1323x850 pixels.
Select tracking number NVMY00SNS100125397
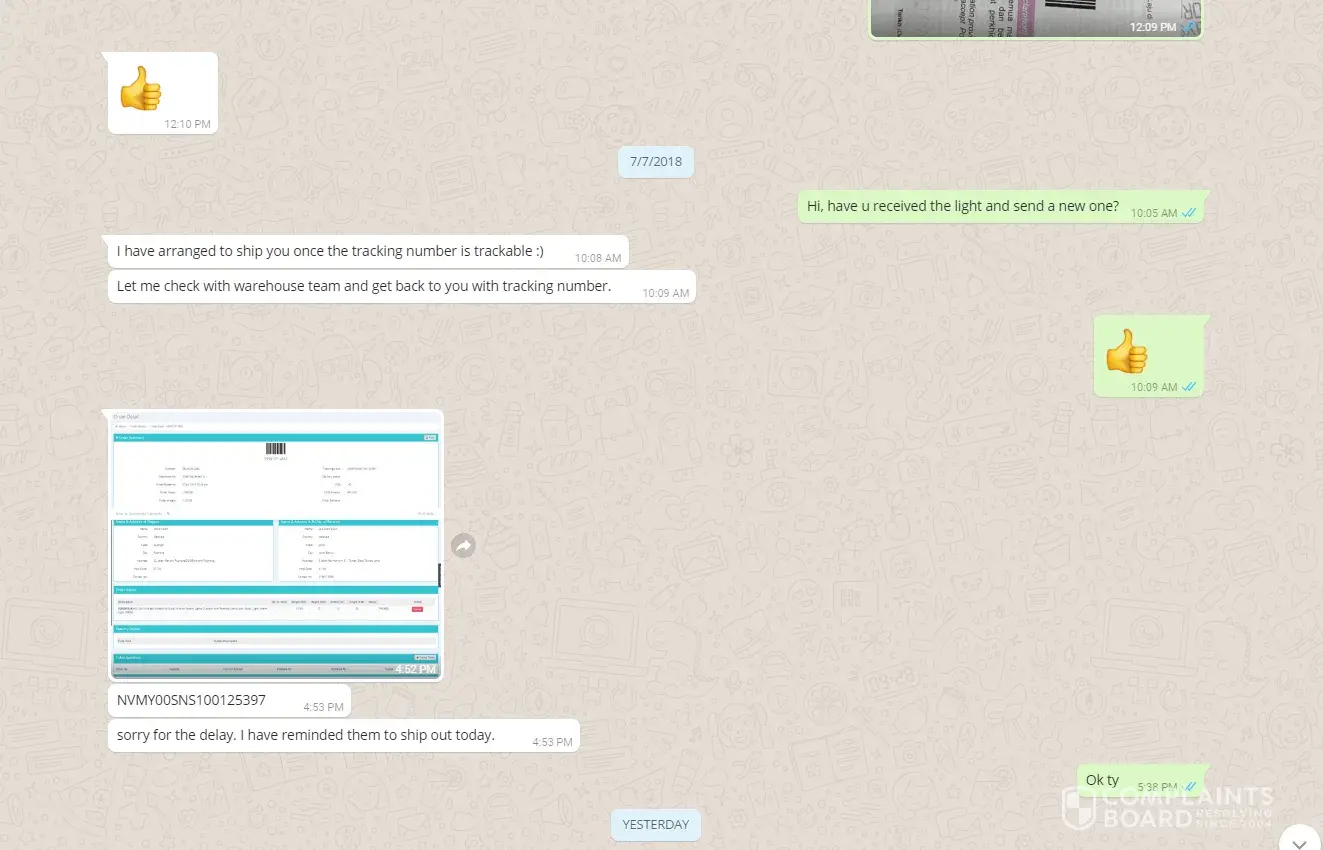[191, 700]
